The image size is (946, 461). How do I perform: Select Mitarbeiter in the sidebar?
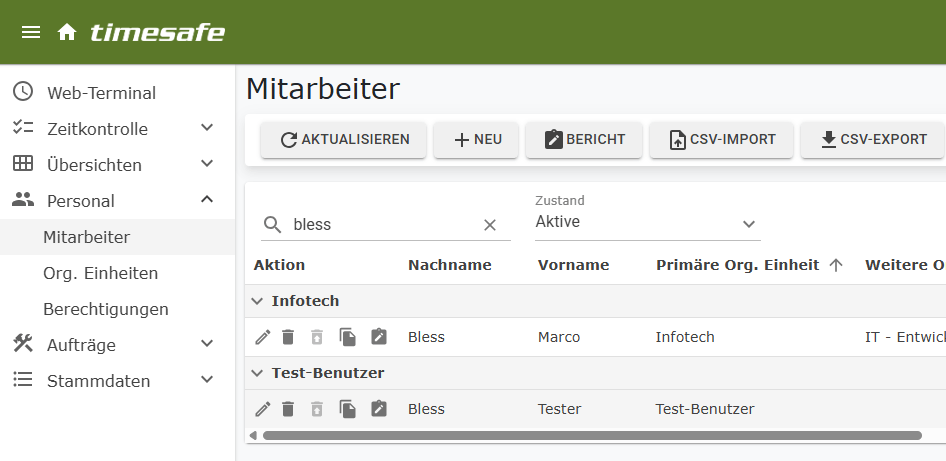(x=117, y=237)
